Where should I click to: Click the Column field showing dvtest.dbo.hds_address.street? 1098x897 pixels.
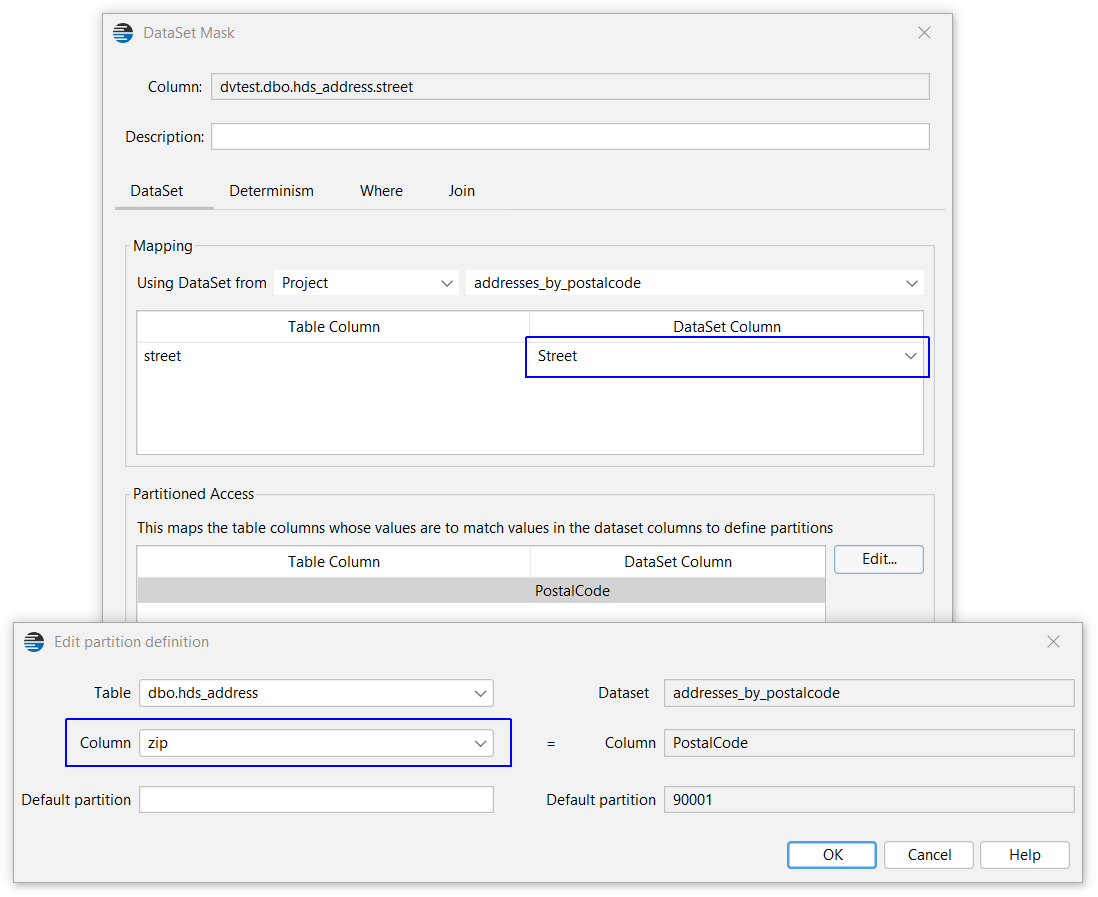pos(570,87)
